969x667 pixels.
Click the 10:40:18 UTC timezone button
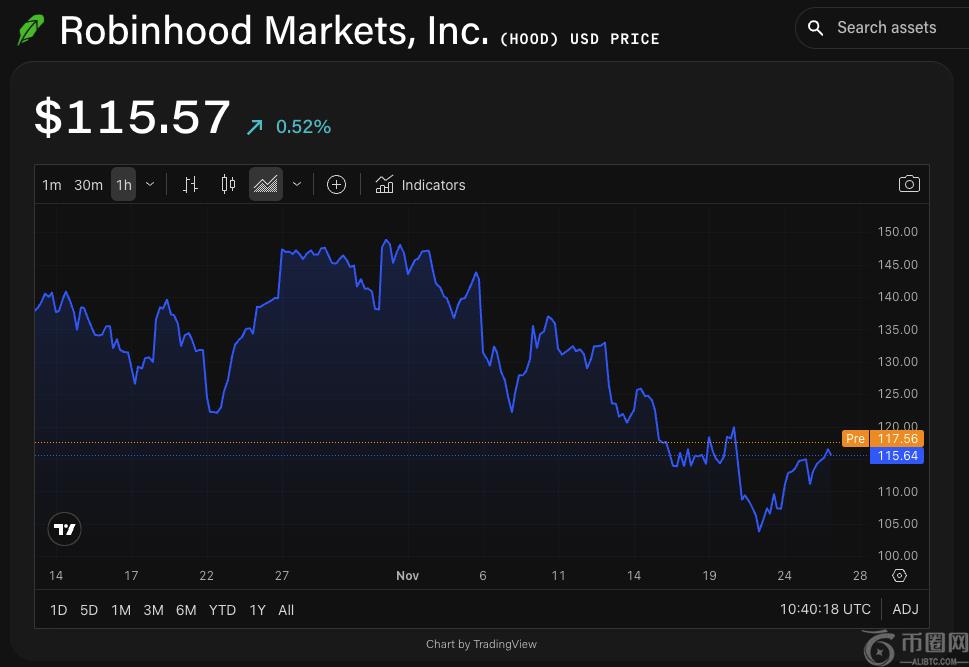pos(825,609)
